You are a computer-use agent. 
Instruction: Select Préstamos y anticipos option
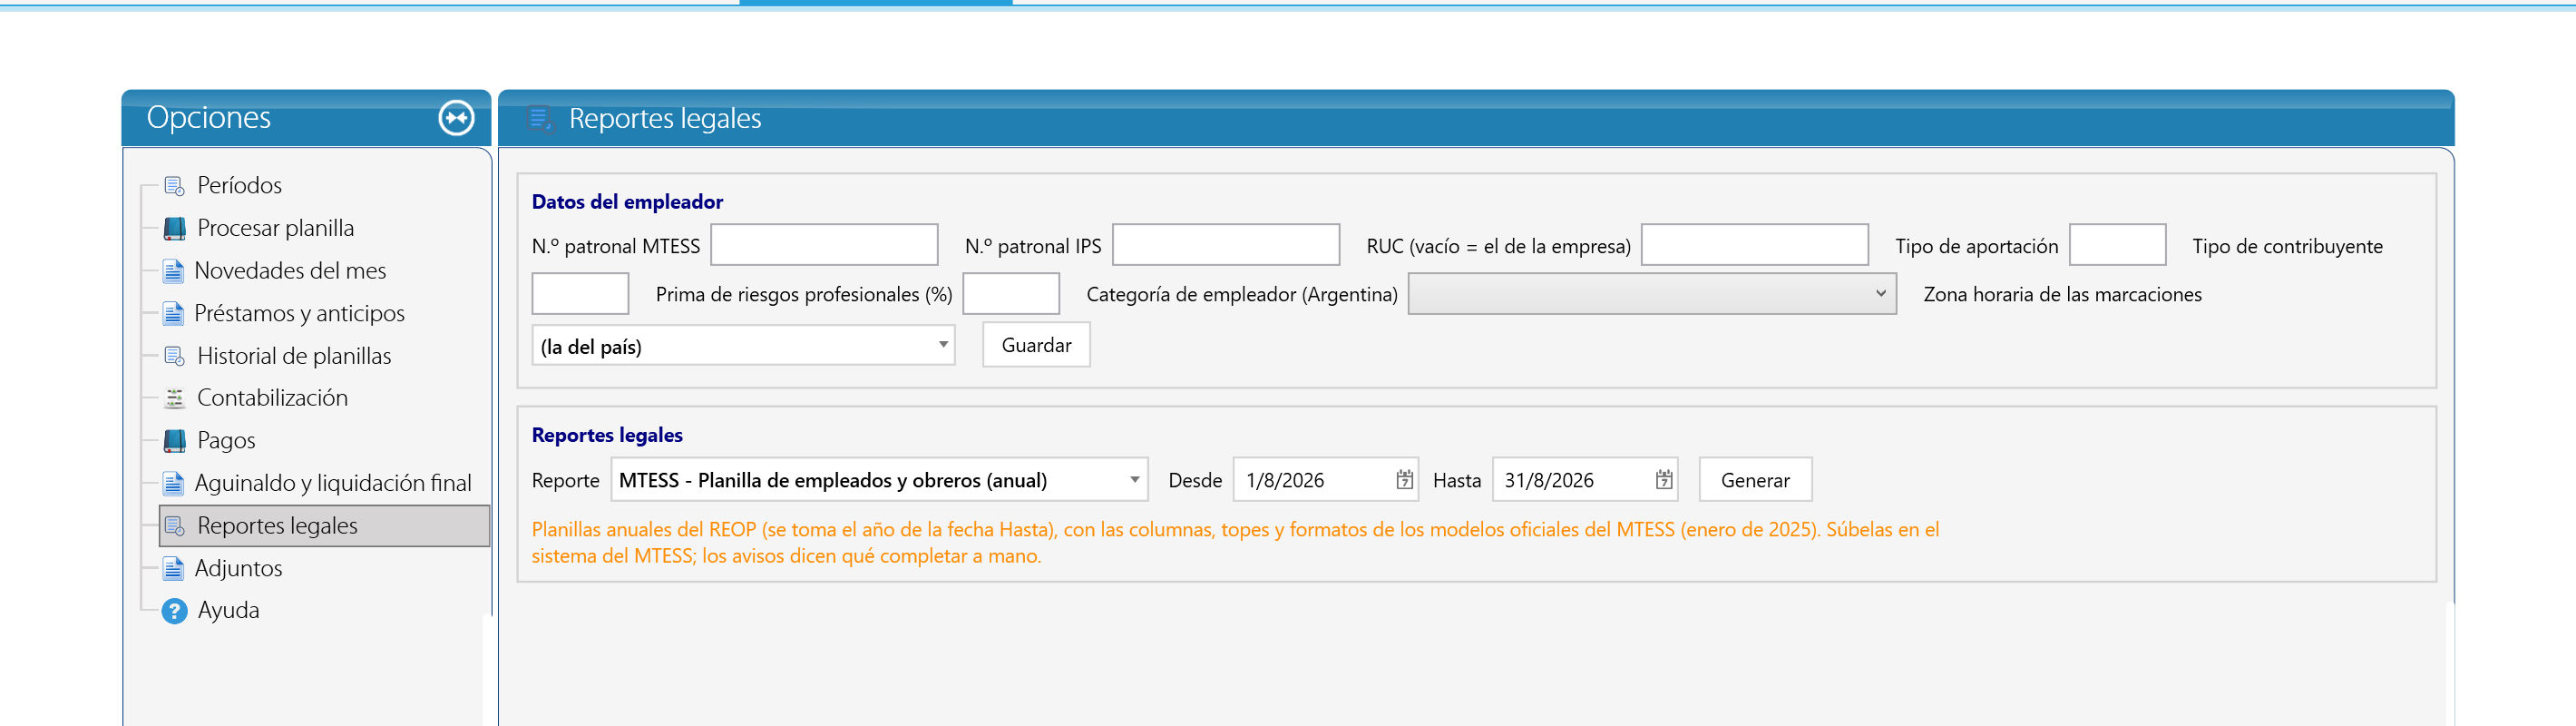(x=299, y=314)
